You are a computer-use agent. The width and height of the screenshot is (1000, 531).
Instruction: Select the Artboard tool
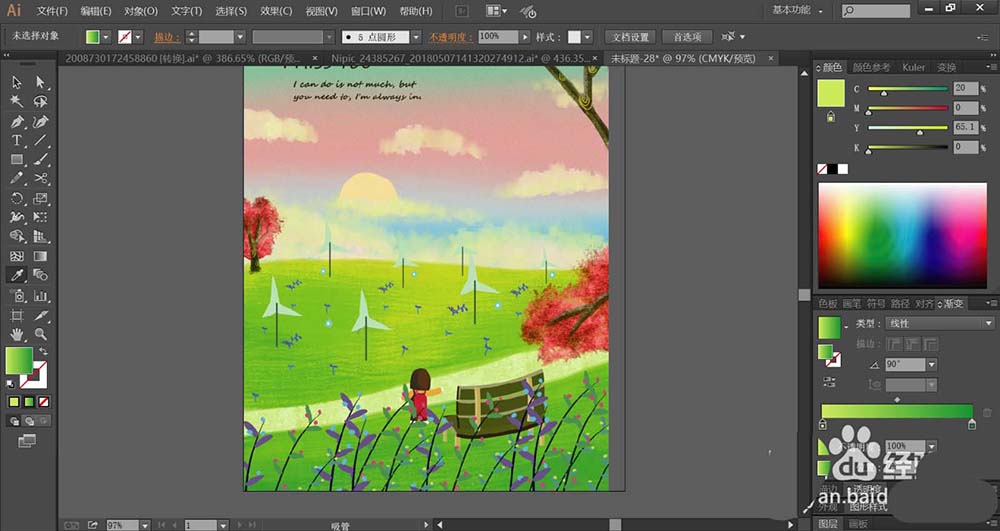tap(17, 315)
